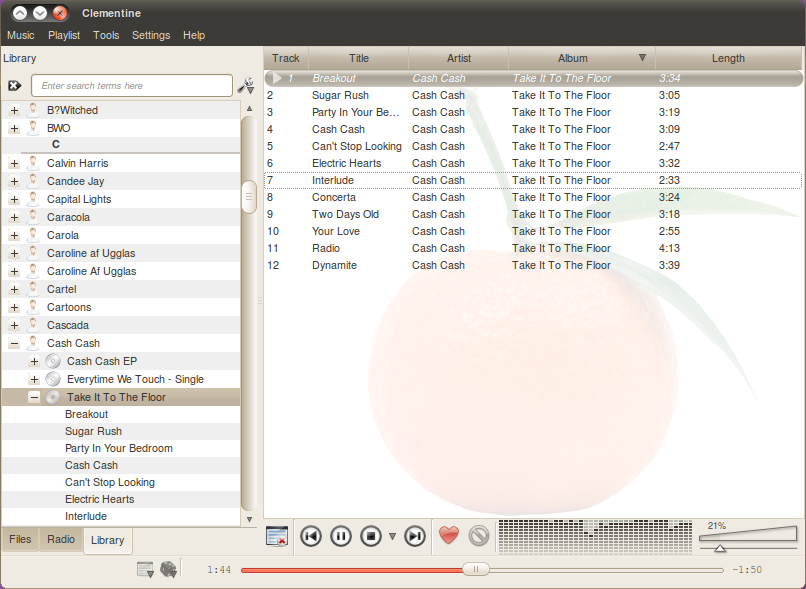The image size is (806, 589).
Task: Sort playlist by Artist column
Action: click(x=459, y=58)
